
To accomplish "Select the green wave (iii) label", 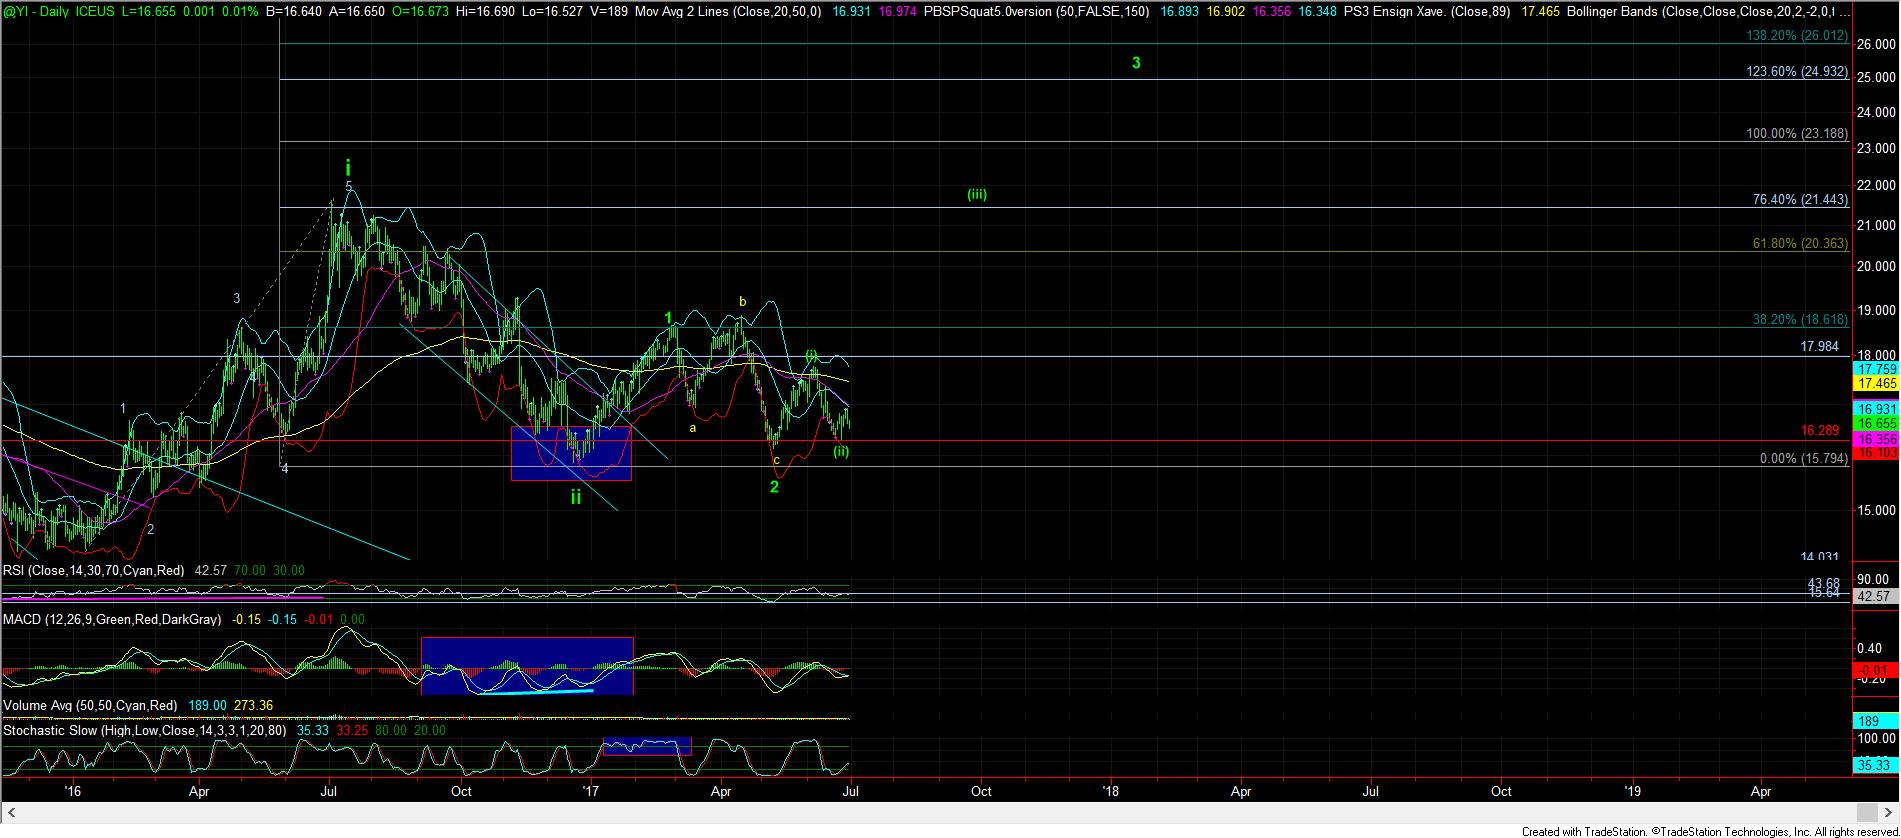I will click(x=976, y=195).
